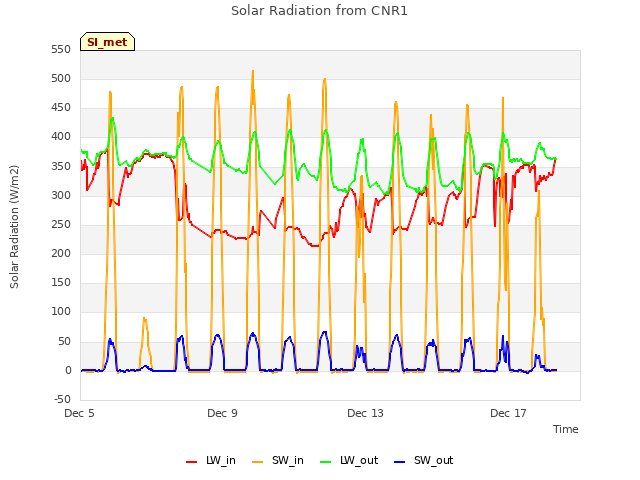
Task: Click the 400 y-axis tick label
Action: point(61,137)
